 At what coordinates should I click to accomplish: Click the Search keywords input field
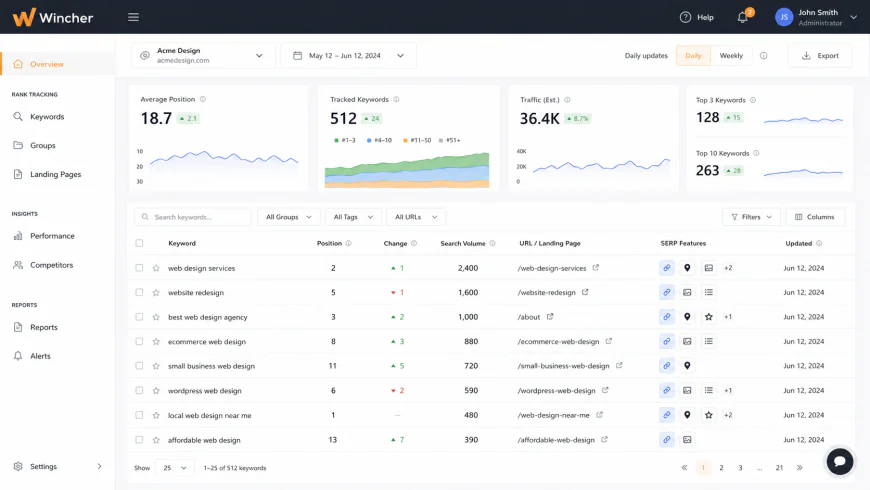(x=193, y=217)
